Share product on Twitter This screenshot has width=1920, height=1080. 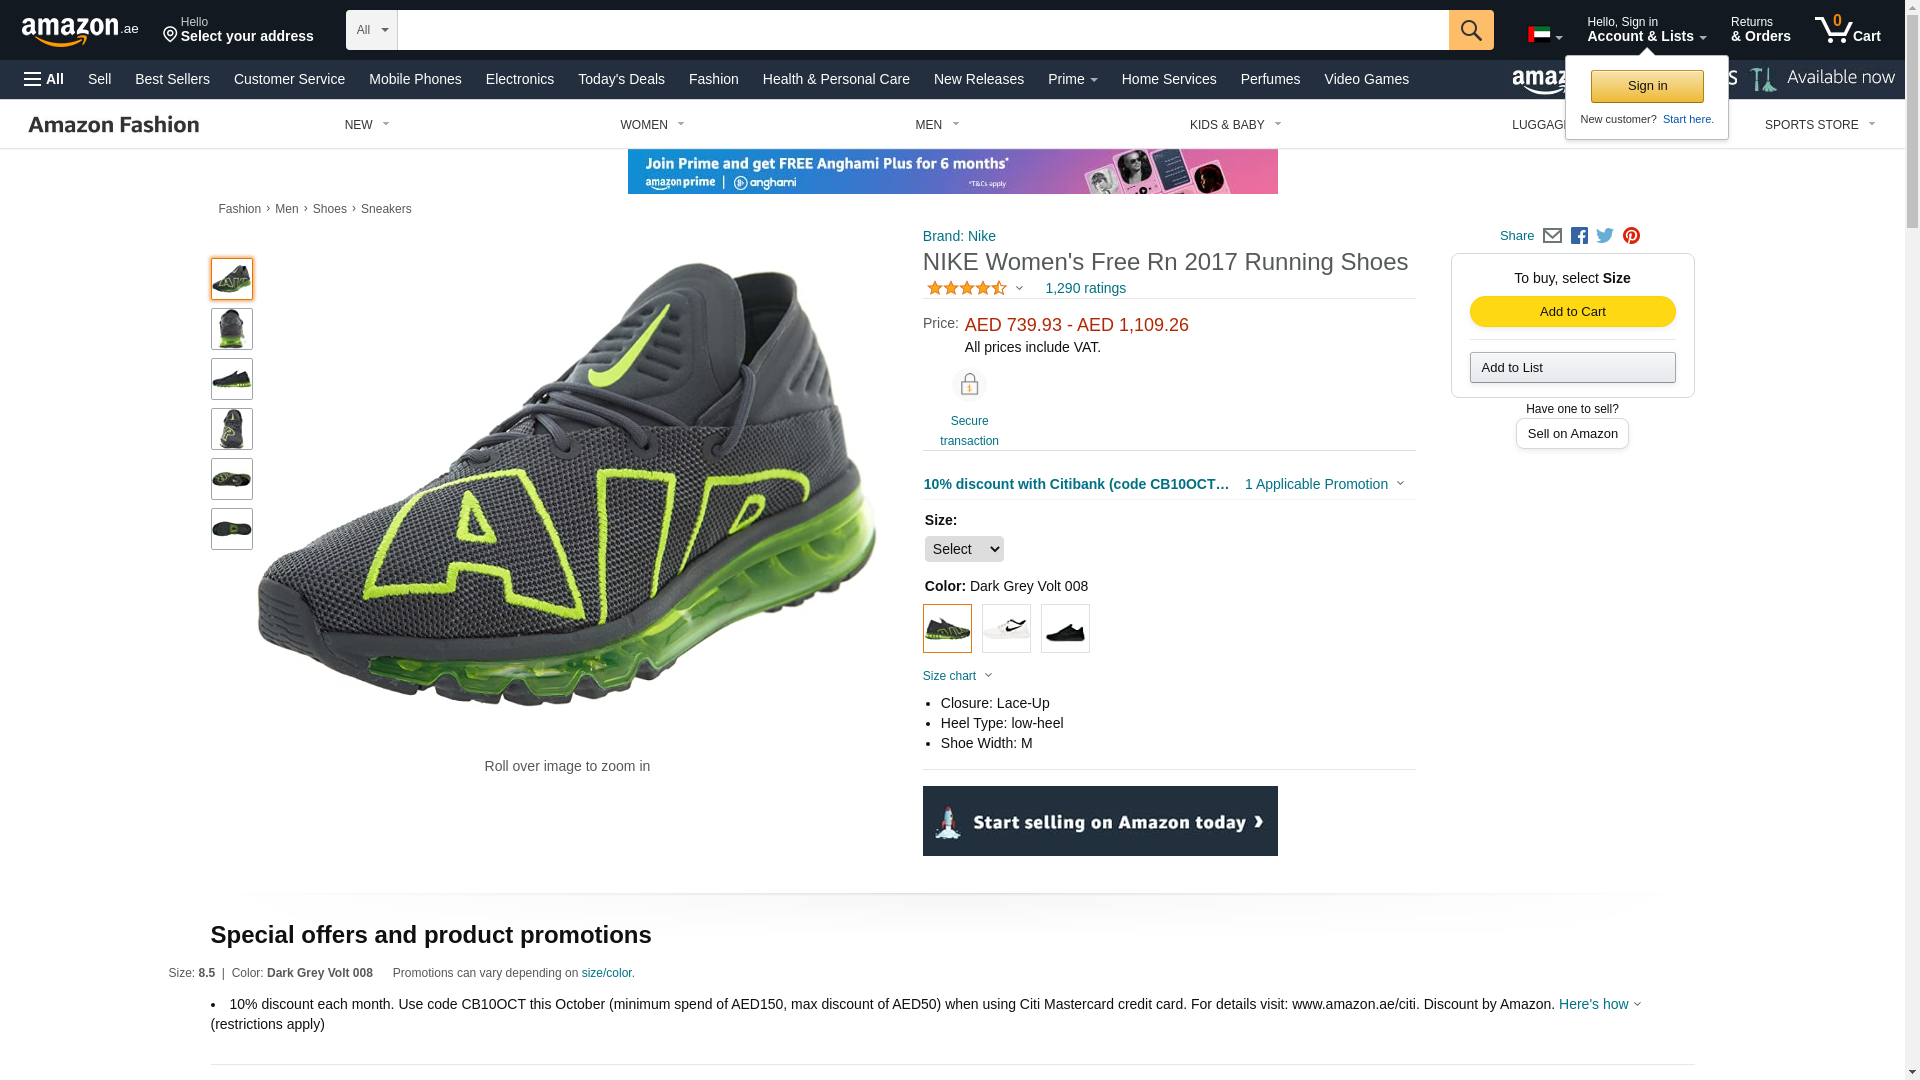[1605, 236]
